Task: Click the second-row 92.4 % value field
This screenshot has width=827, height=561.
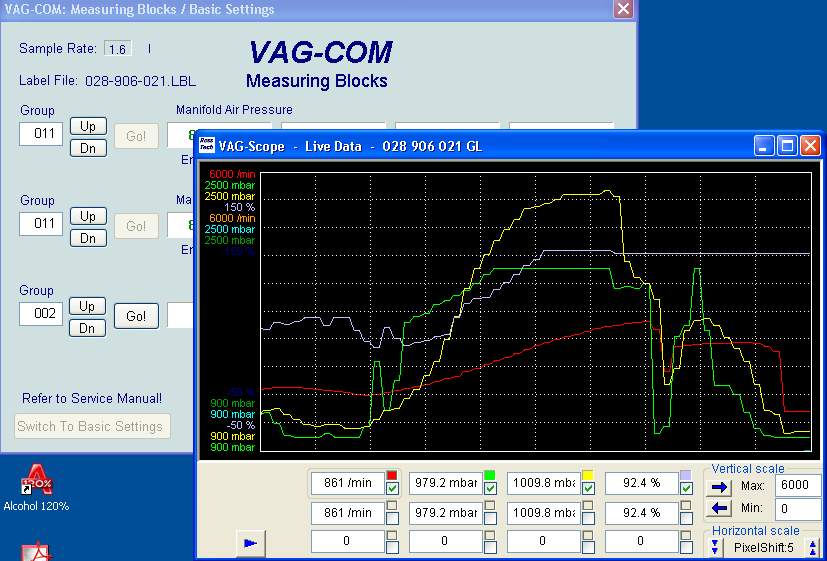Action: 641,513
